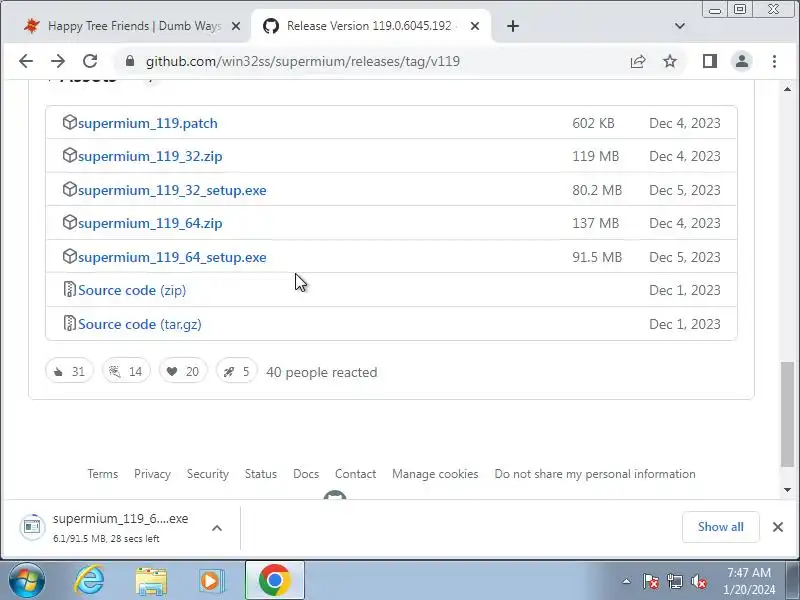Open the taskbar clock and date

point(749,581)
